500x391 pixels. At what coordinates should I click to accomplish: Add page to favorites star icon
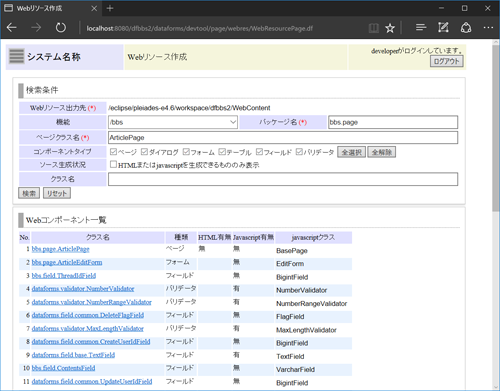click(390, 28)
